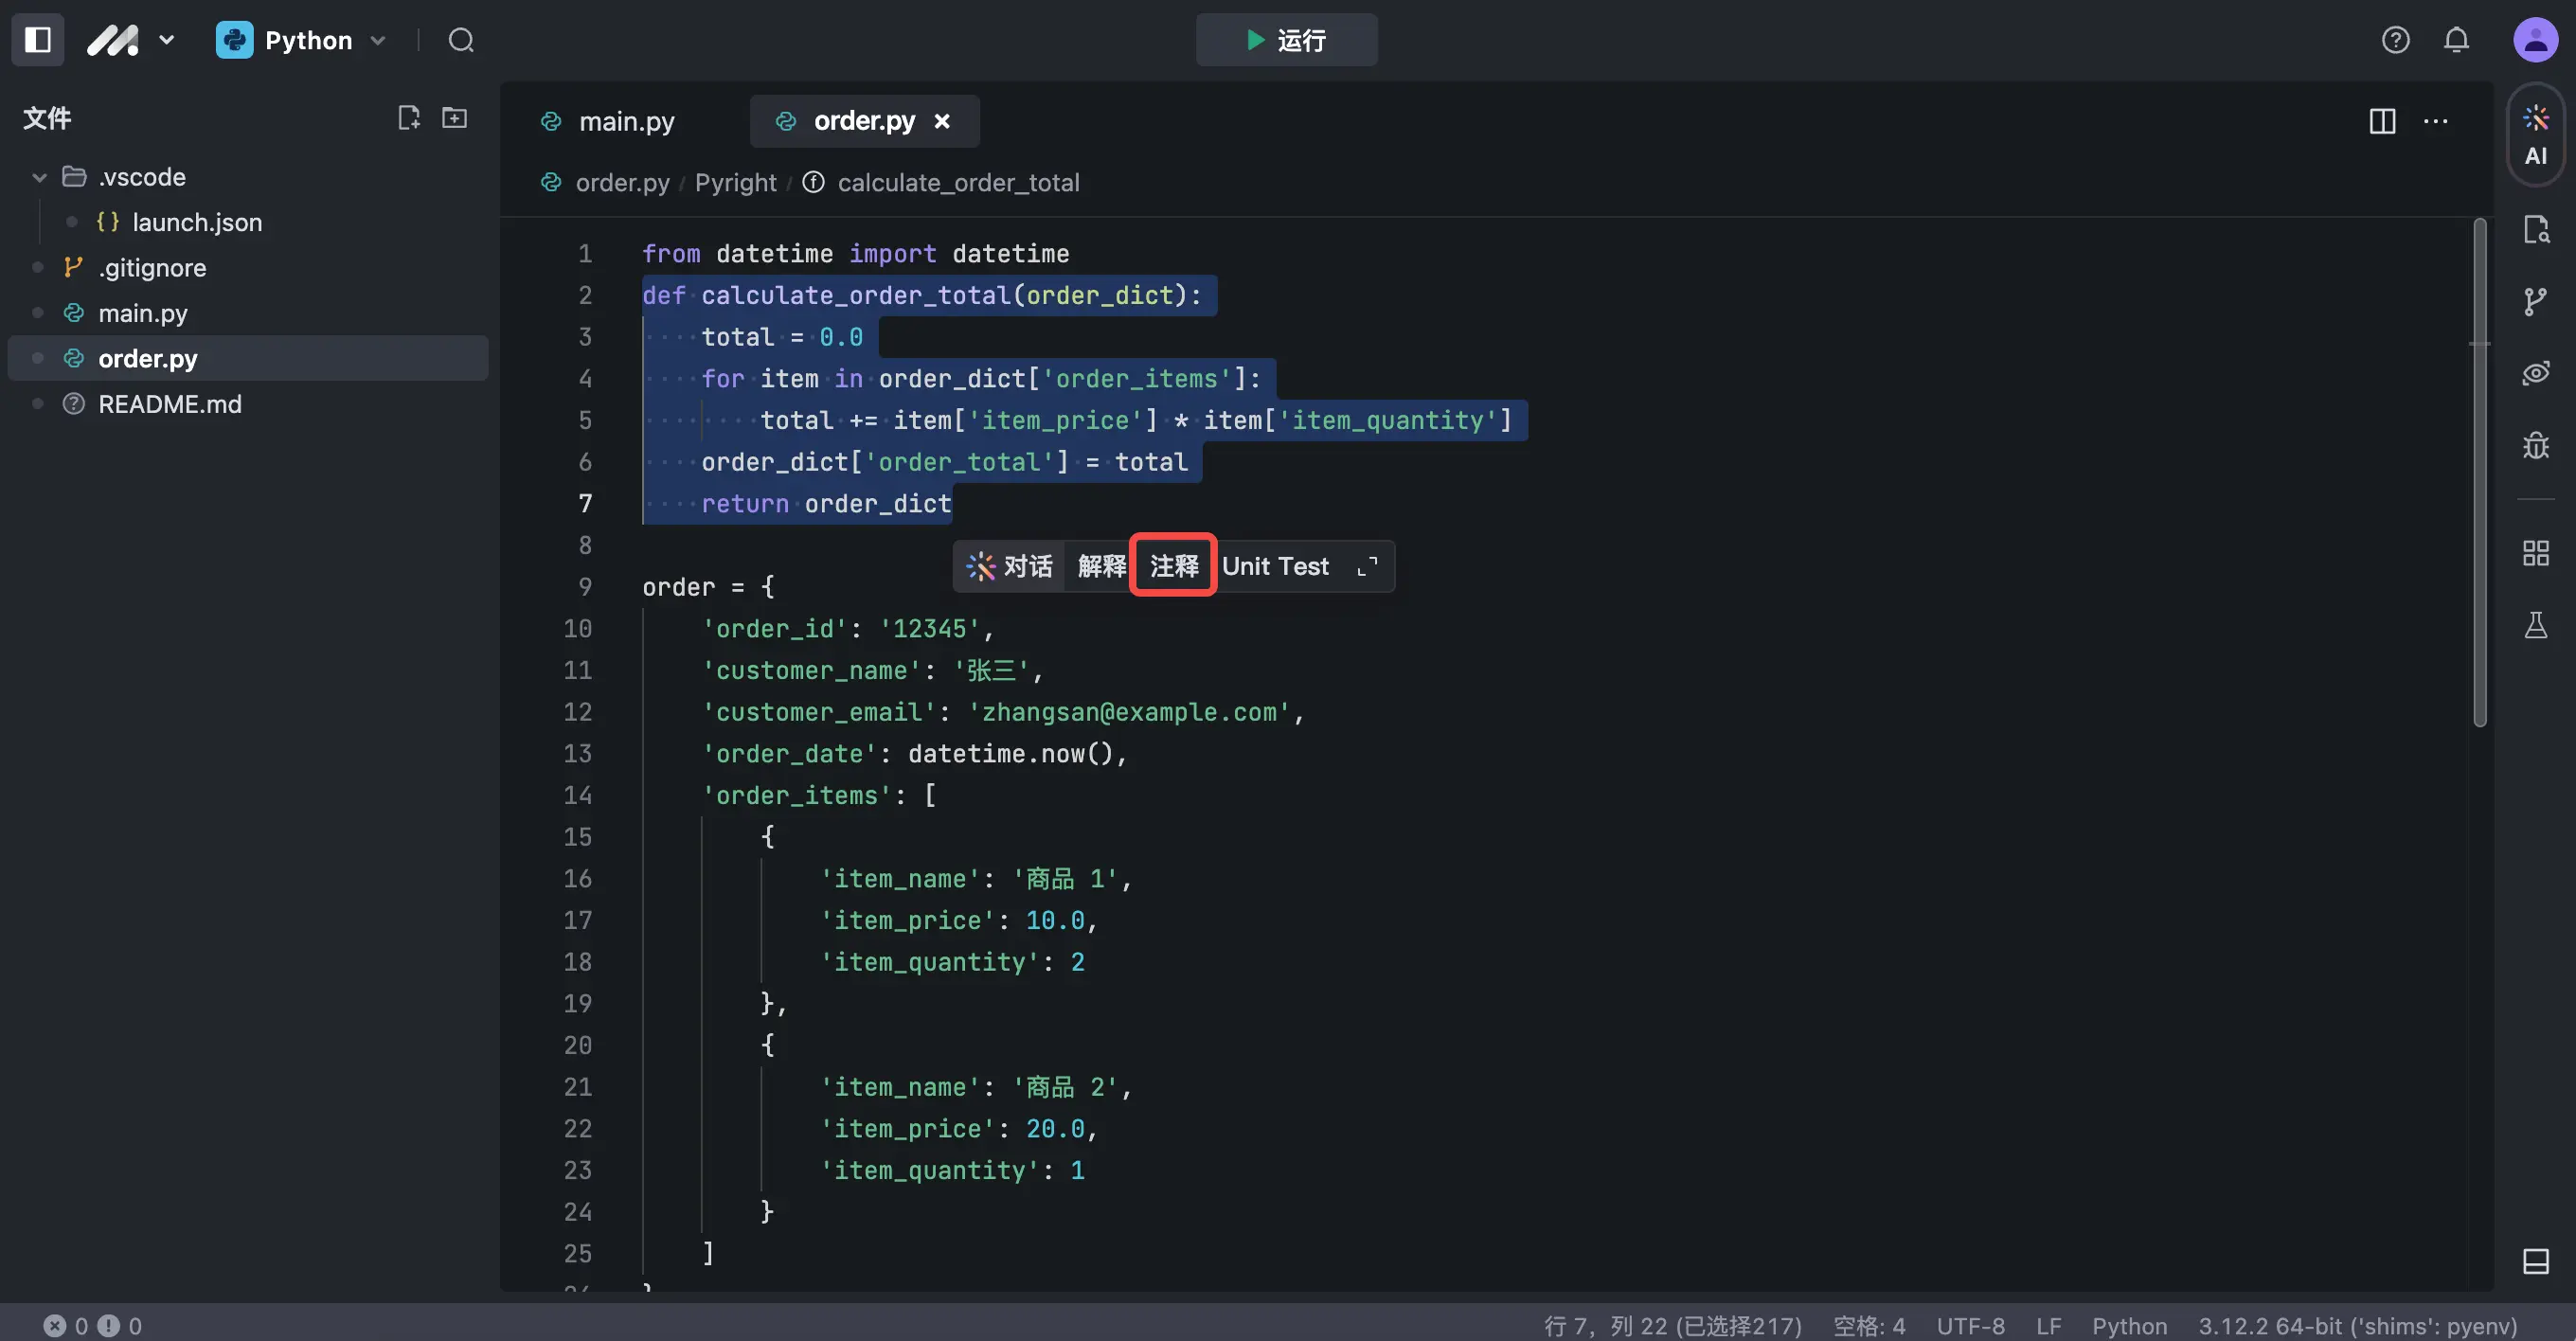Click Pyright breadcrumb segment
Viewport: 2576px width, 1341px height.
coord(735,183)
